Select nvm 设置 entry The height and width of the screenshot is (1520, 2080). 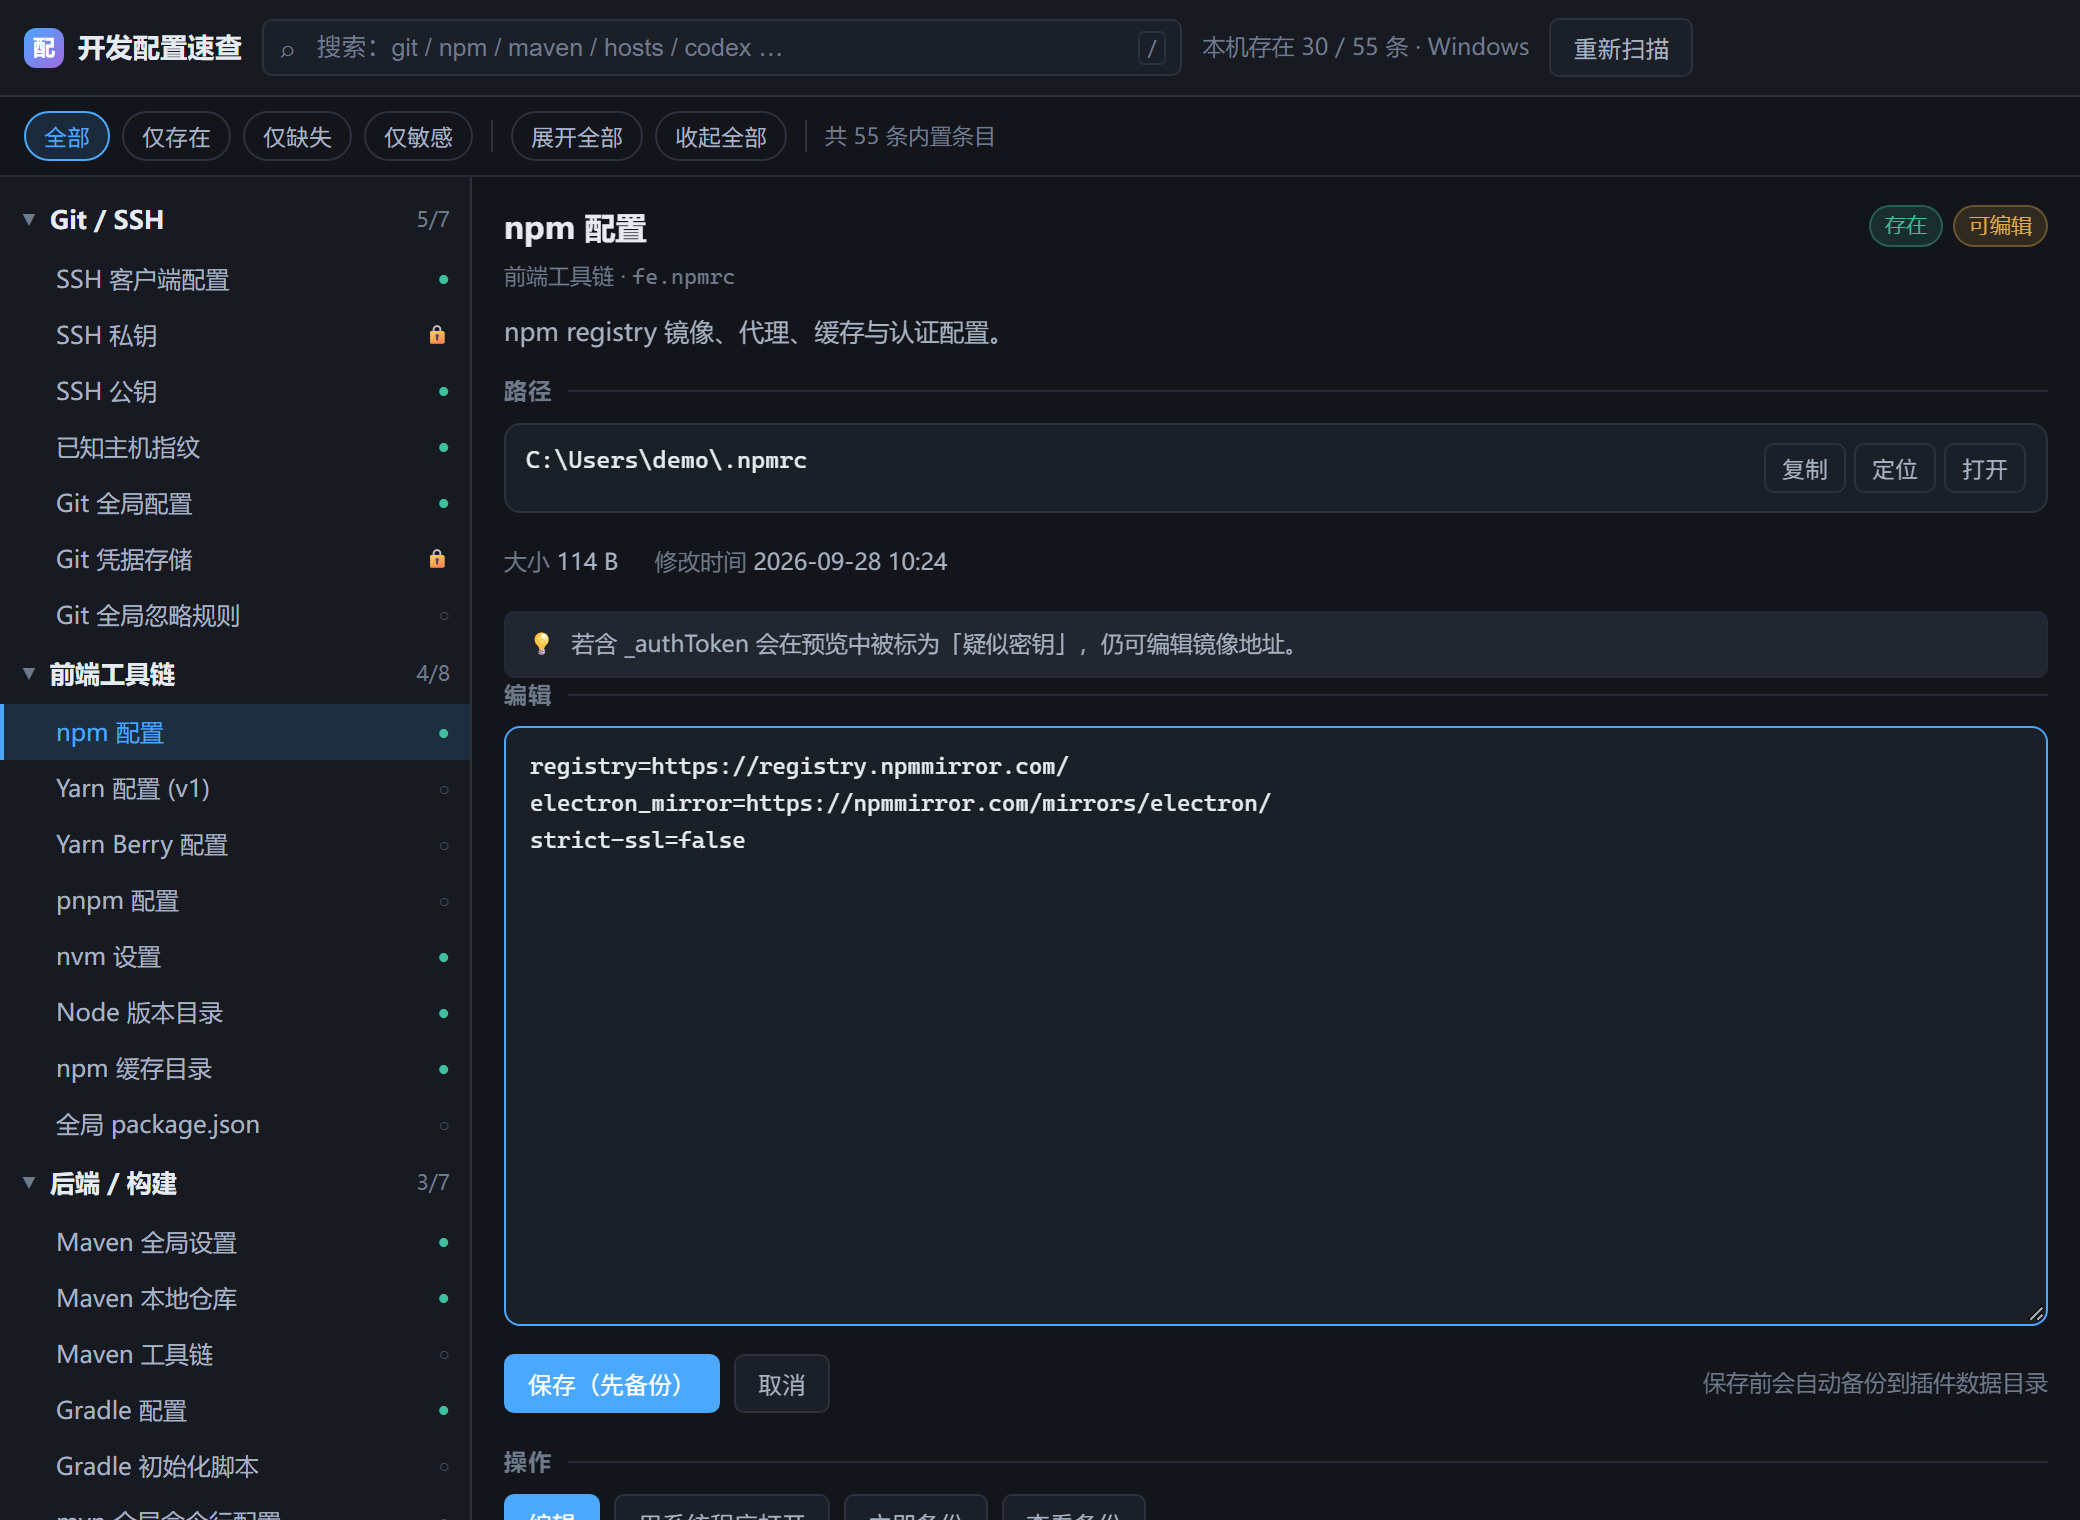point(235,957)
